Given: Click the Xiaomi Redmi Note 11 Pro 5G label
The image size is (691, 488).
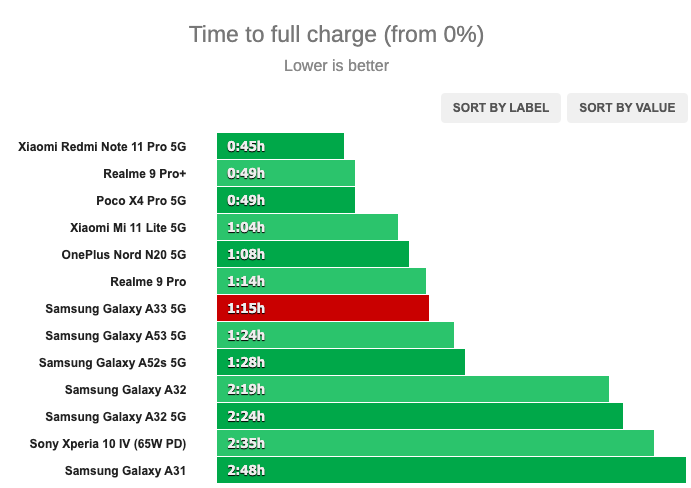Looking at the screenshot, I should pos(102,146).
